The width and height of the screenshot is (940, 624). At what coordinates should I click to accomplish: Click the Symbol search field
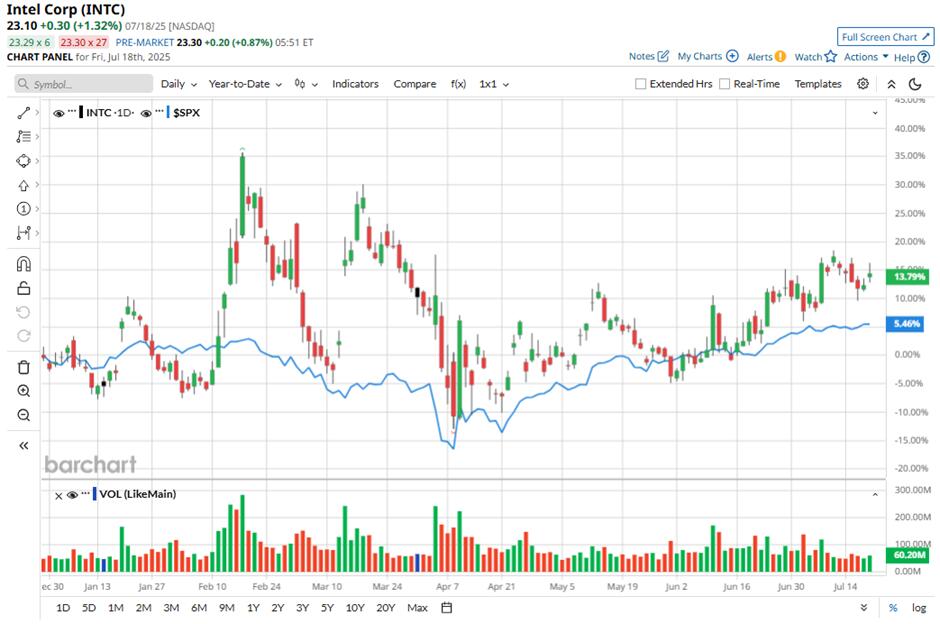83,84
